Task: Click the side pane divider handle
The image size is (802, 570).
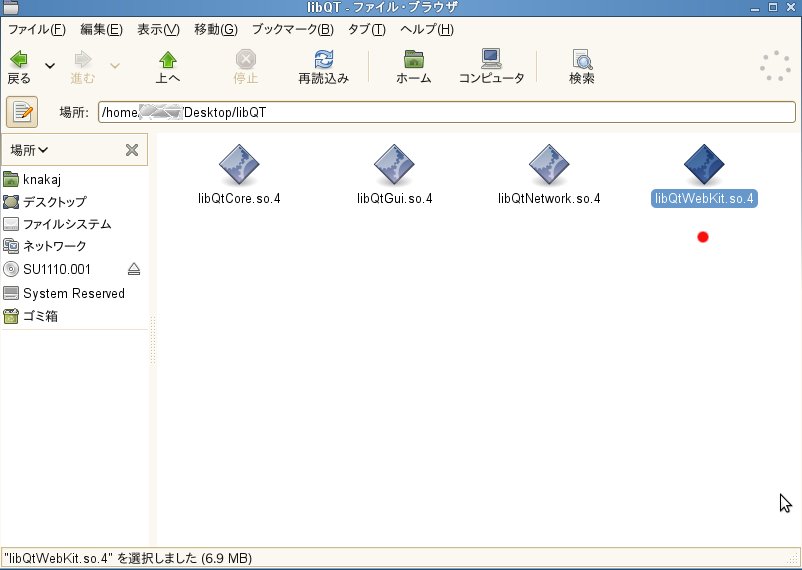Action: coord(152,340)
